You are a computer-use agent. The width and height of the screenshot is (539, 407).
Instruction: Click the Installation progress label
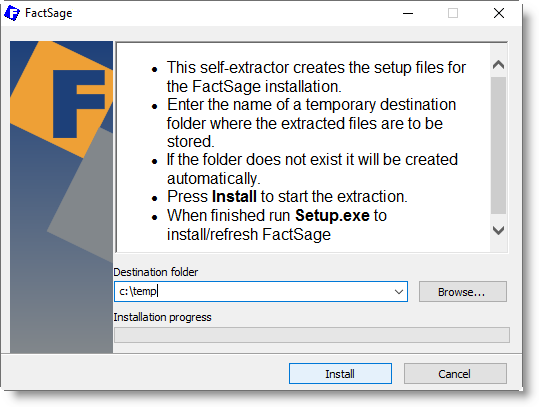[162, 317]
